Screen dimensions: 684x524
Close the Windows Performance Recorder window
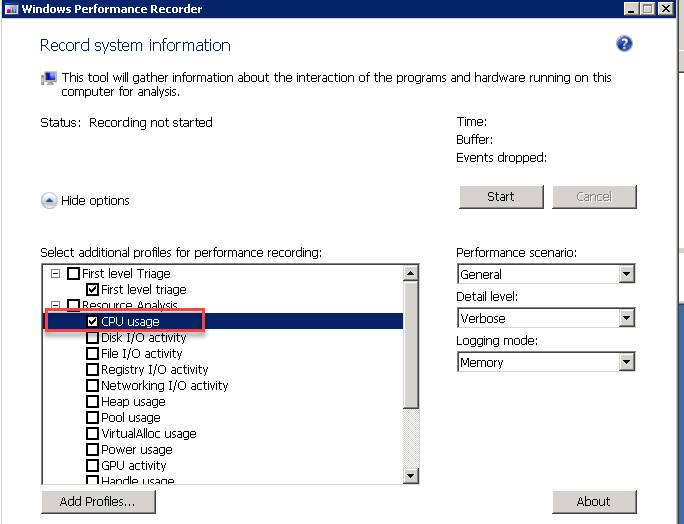(666, 9)
